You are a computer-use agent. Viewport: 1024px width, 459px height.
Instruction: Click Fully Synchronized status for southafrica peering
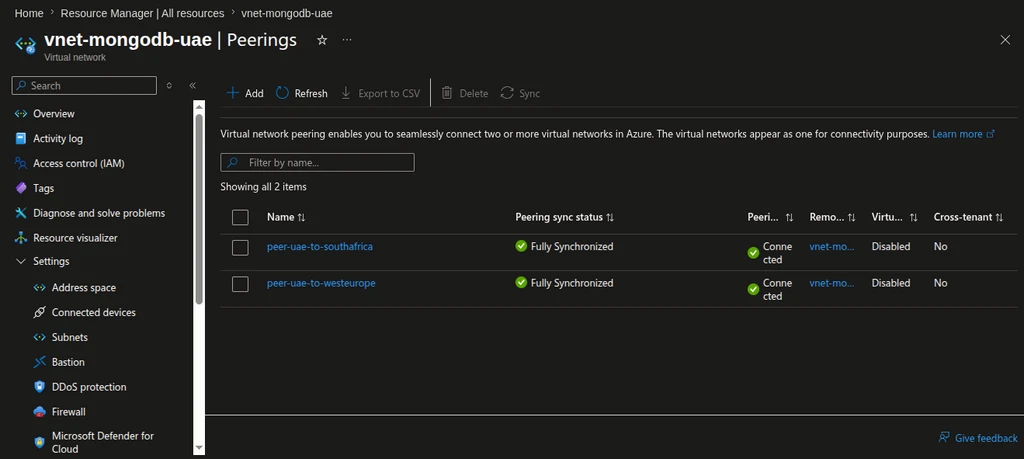point(564,247)
